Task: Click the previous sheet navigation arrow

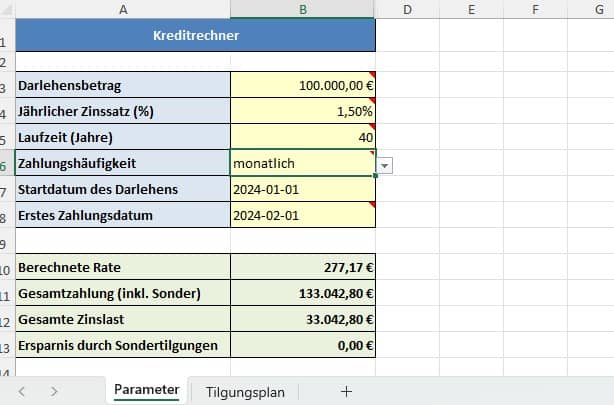Action: pyautogui.click(x=22, y=391)
